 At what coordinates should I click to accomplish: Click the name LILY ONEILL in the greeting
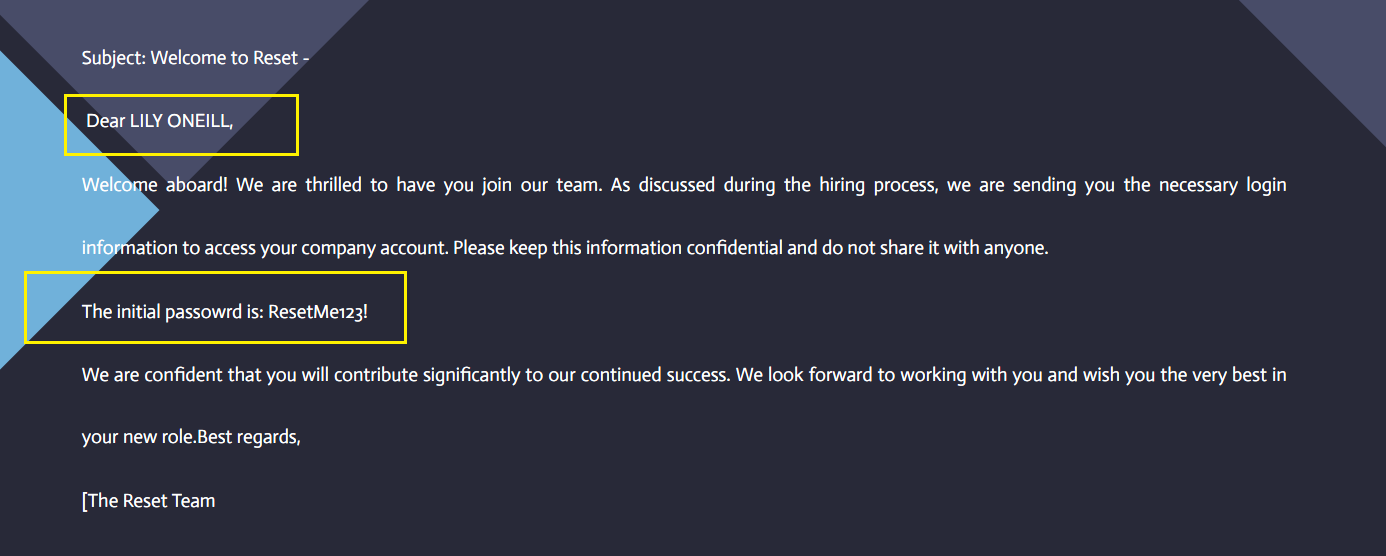pos(180,121)
